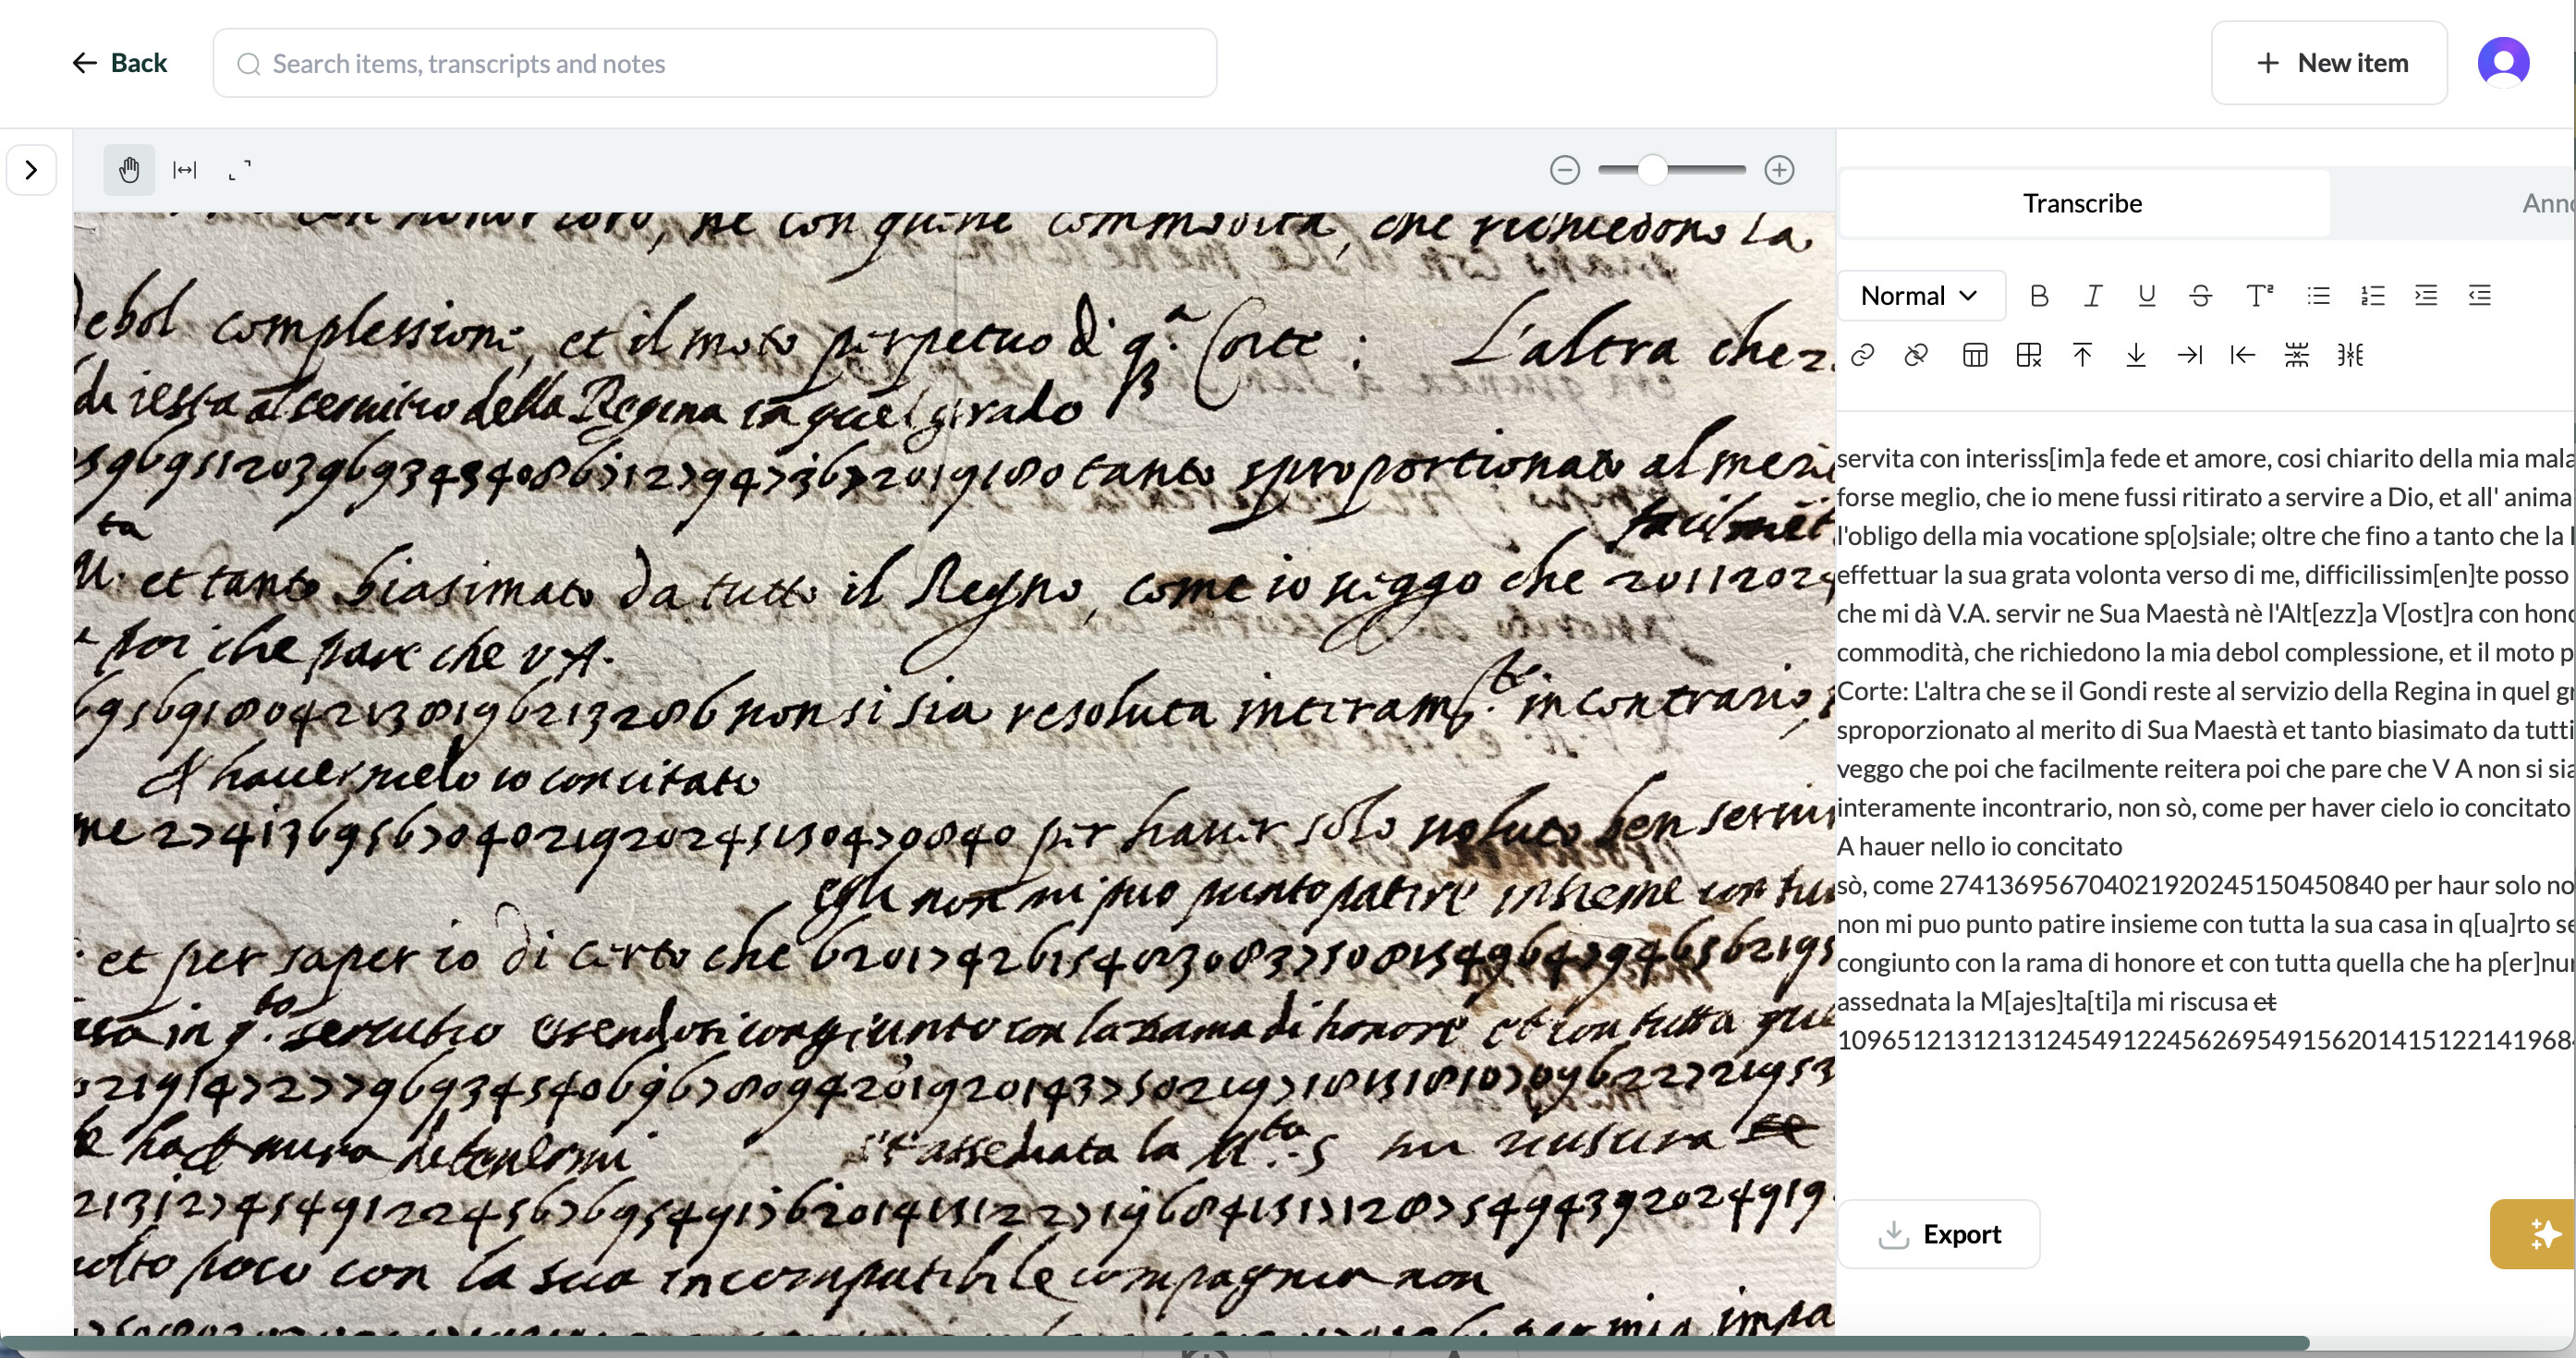Click the zoom out minus icon

1565,170
